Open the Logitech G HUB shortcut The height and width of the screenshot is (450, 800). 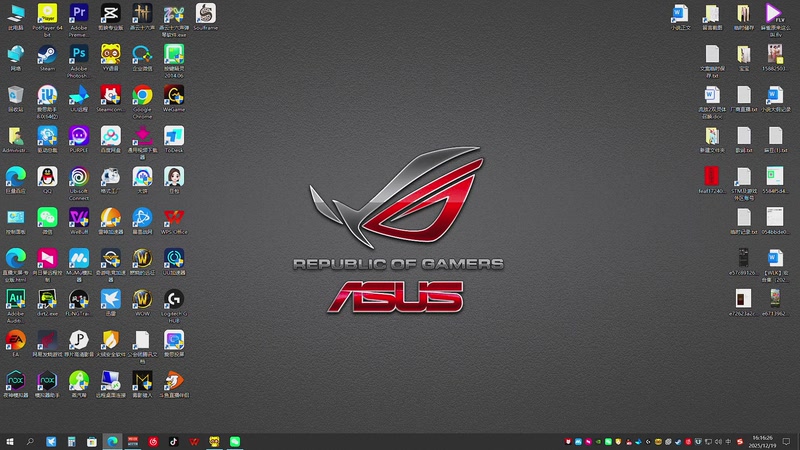pos(173,305)
